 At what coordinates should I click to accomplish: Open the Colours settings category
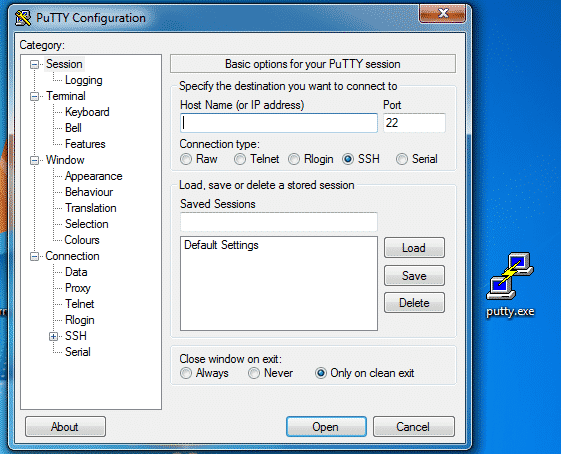point(82,240)
